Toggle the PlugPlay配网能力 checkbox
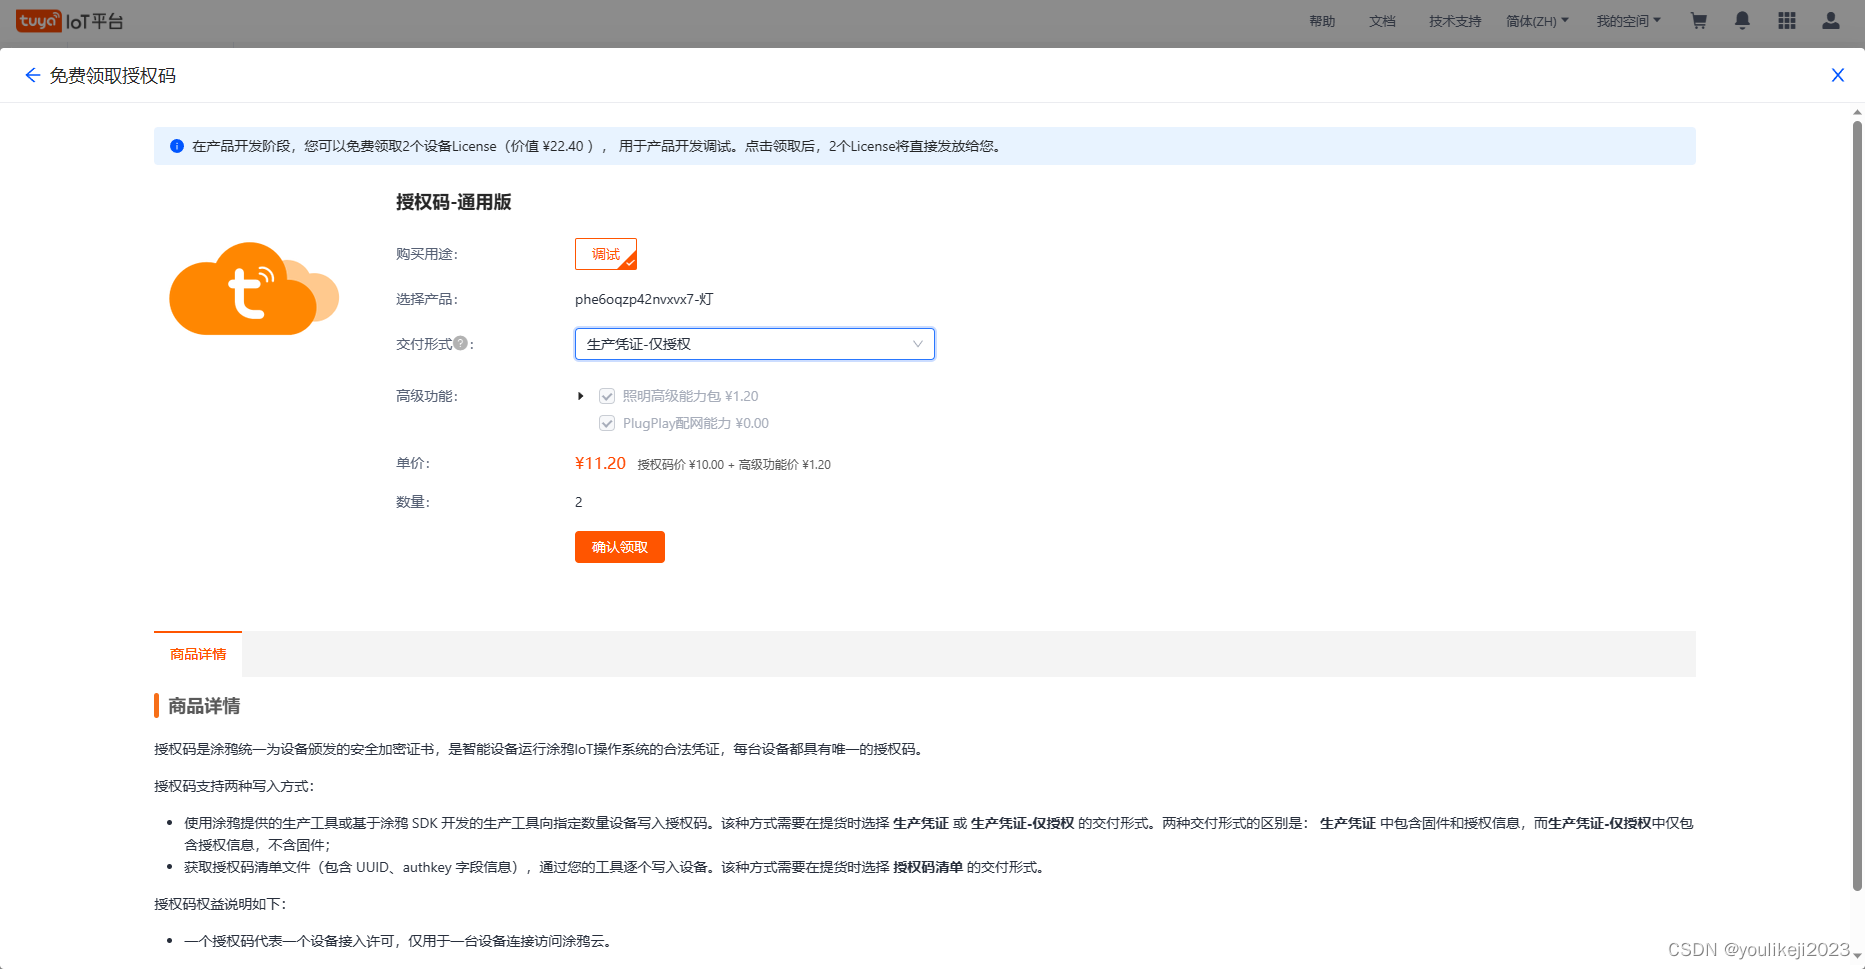1865x969 pixels. (x=607, y=423)
